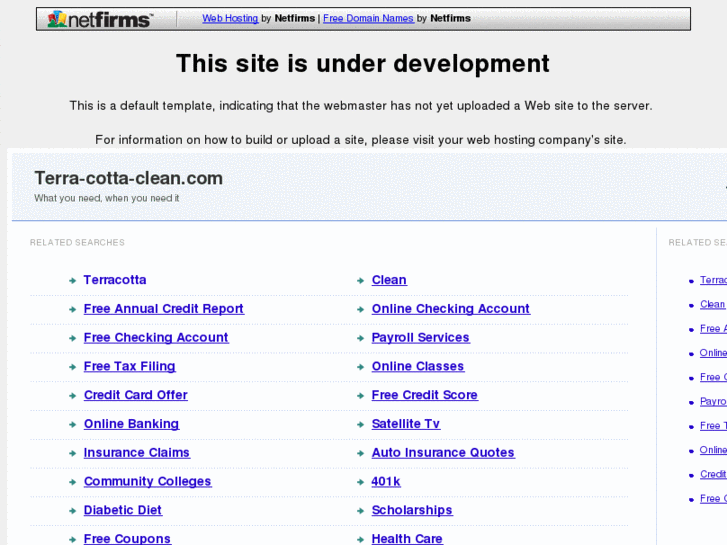Click the arrow bullet beside Free Tax Filing
Viewport: 727px width, 545px height.
72,367
